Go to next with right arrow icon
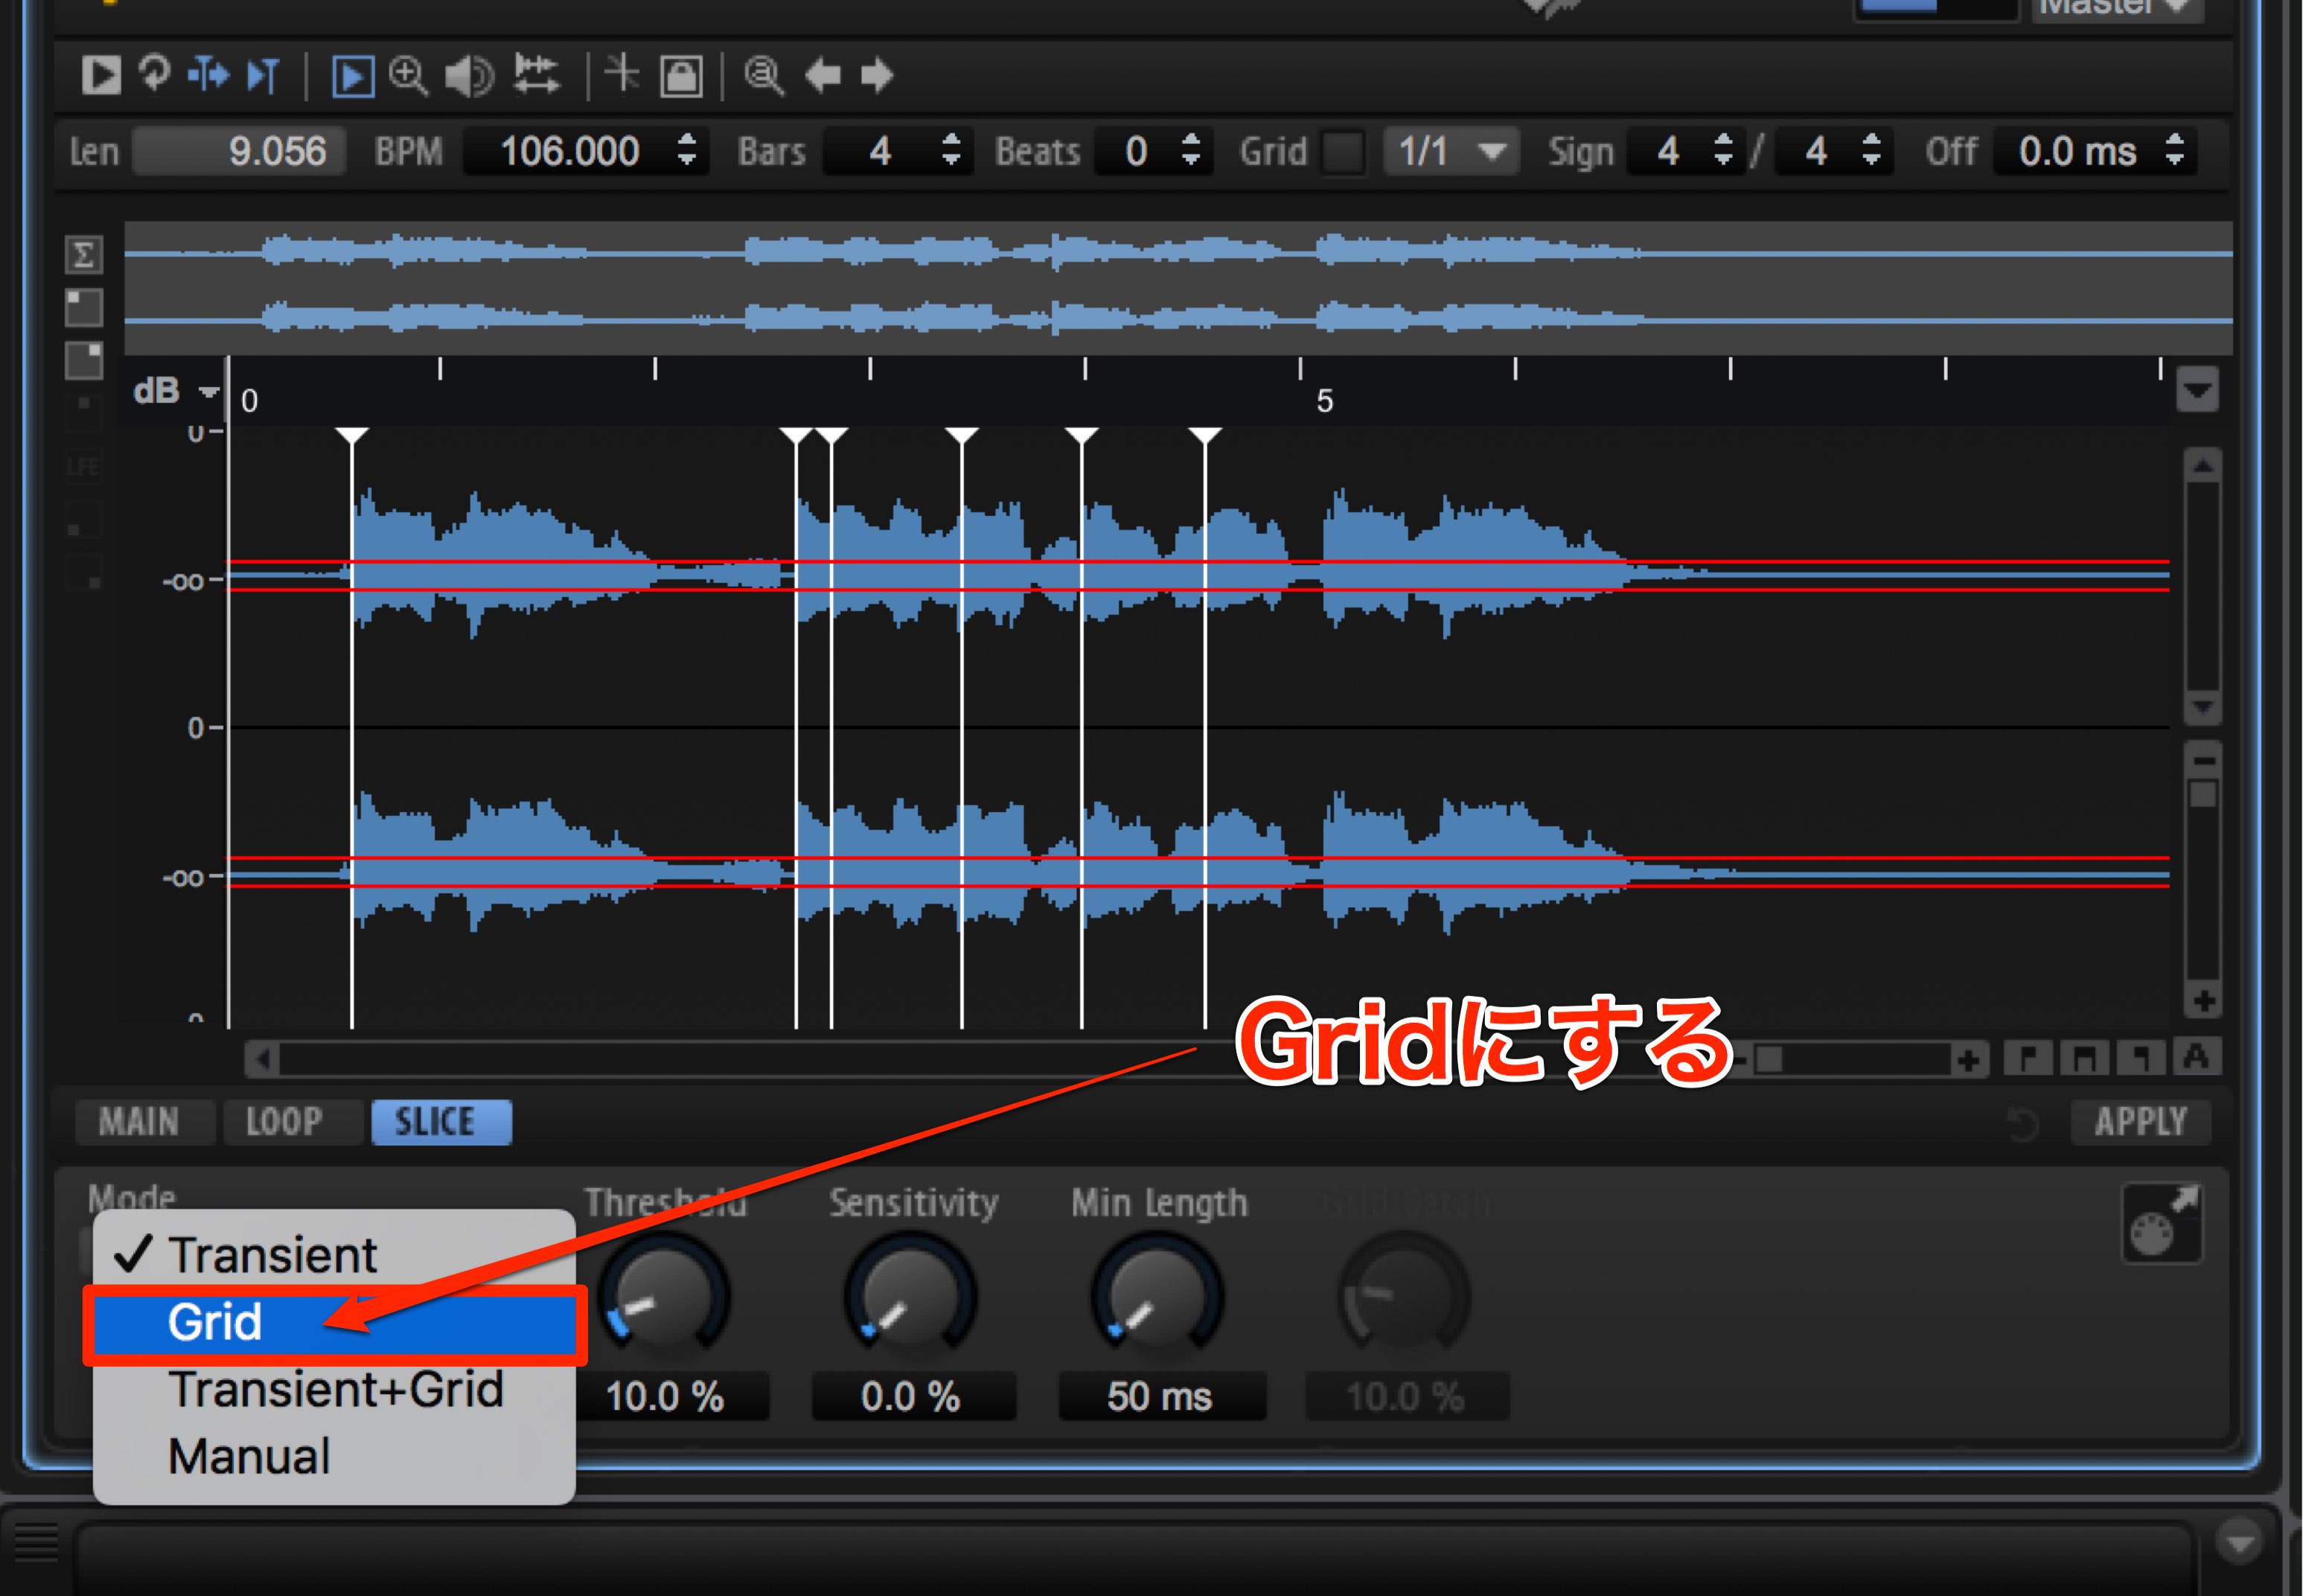2303x1596 pixels. point(877,75)
